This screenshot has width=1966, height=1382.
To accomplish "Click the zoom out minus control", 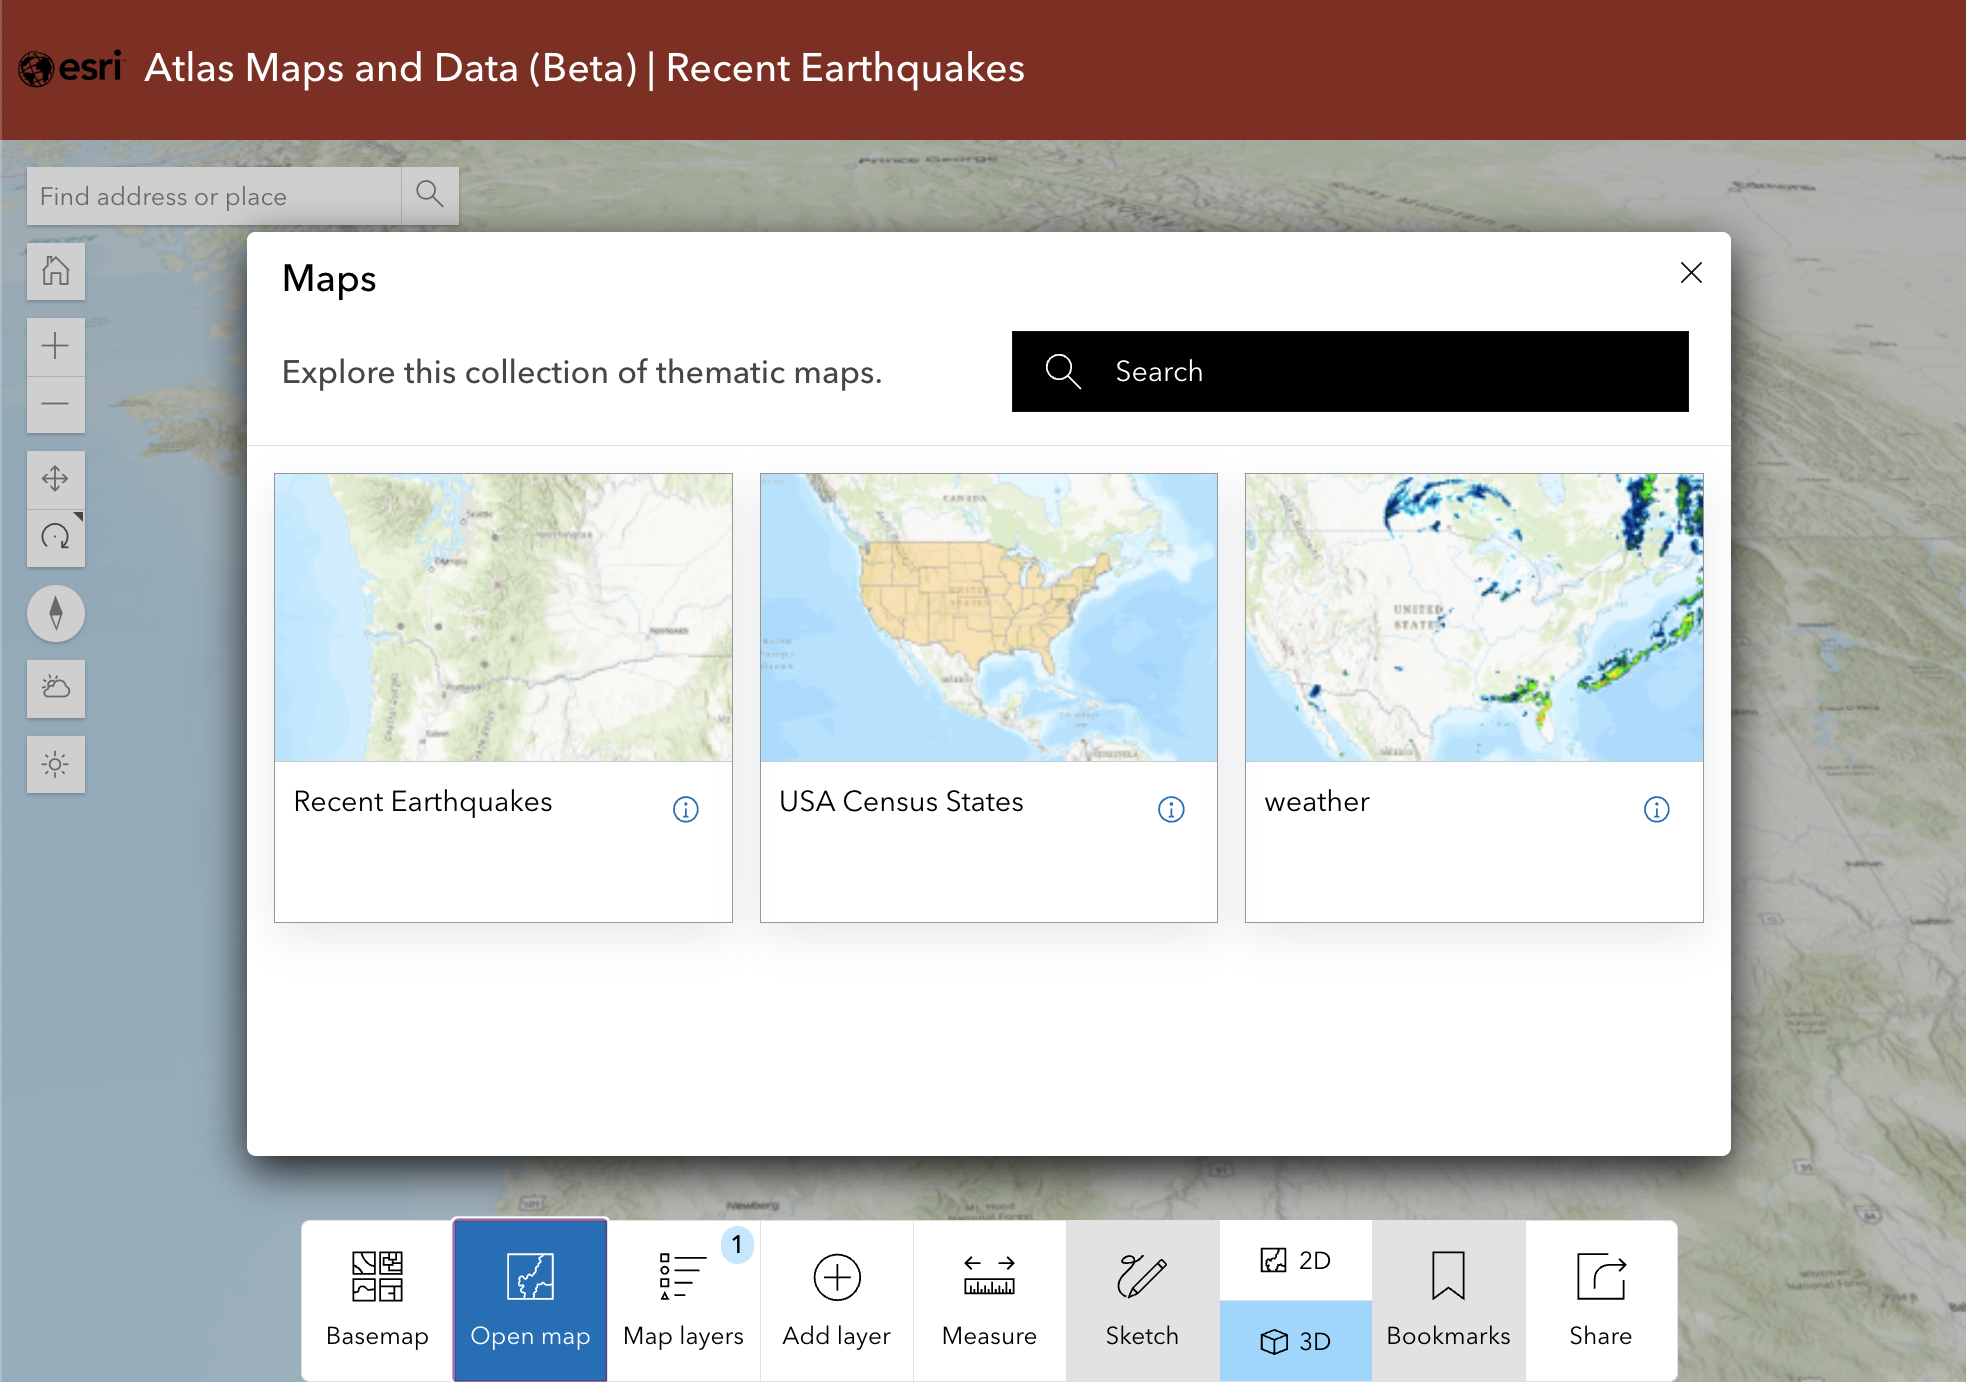I will pos(56,404).
